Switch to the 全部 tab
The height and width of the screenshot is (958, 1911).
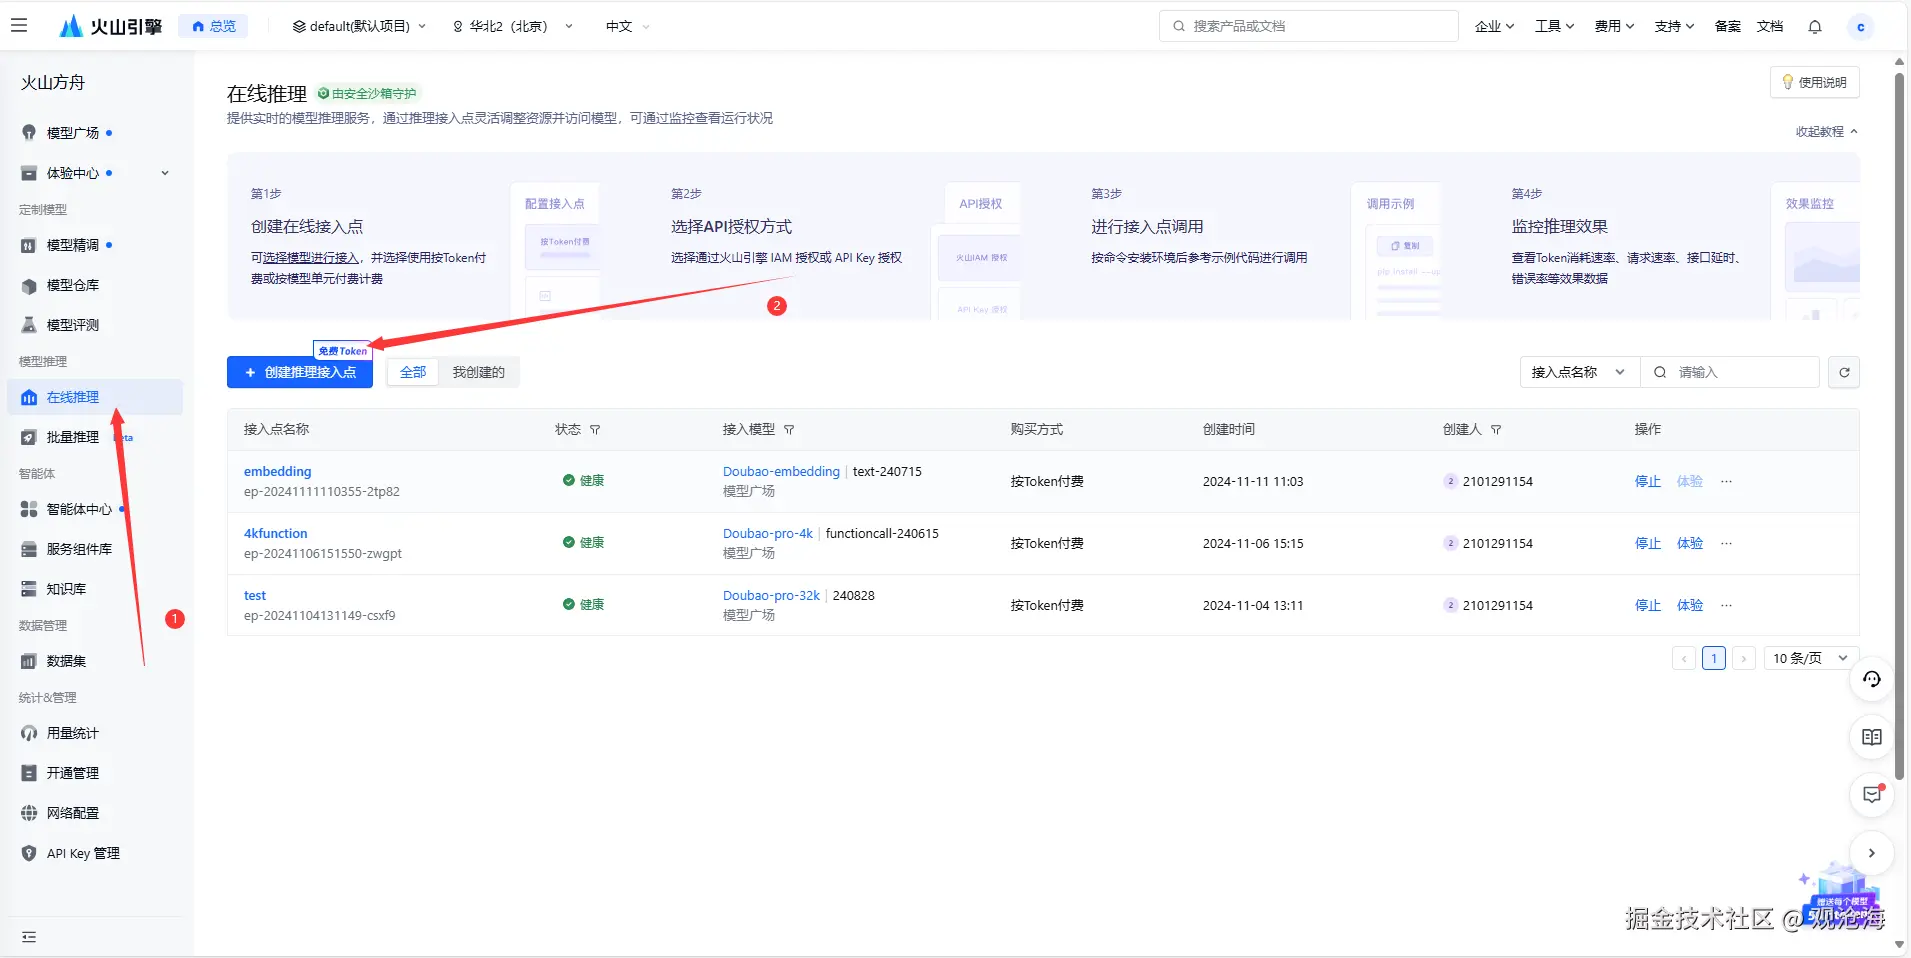click(413, 372)
